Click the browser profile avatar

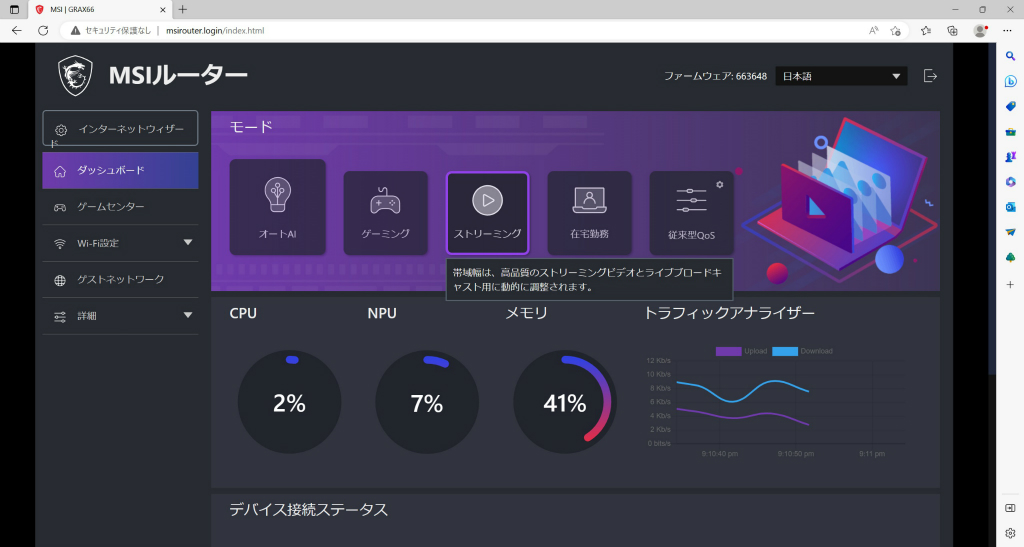click(980, 31)
